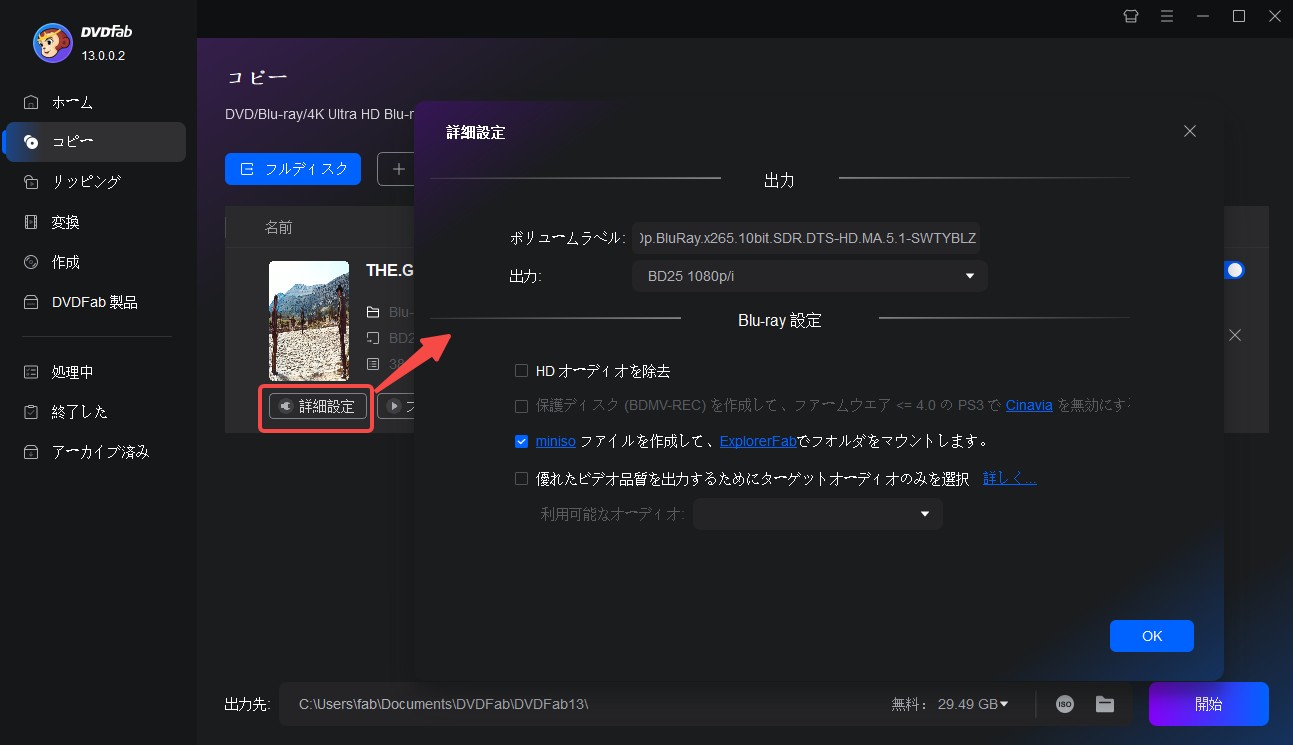1293x745 pixels.
Task: Click the plus add-source button
Action: tap(397, 169)
